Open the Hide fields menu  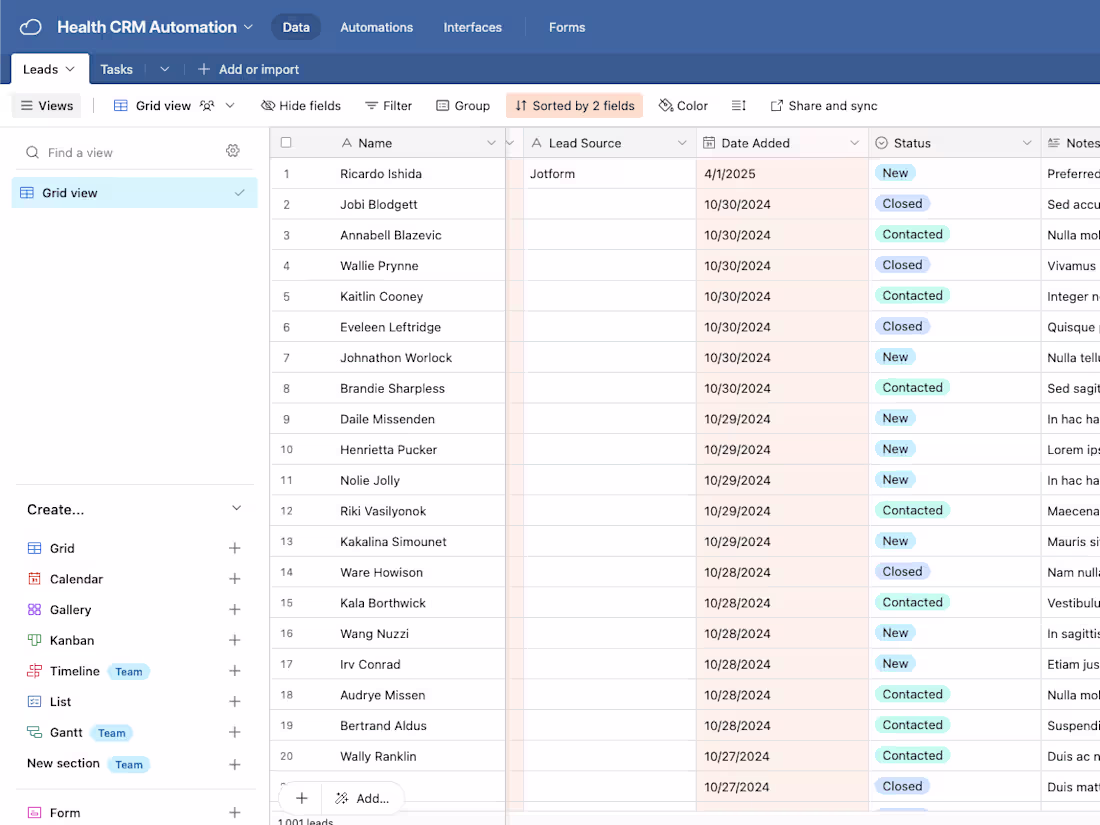301,105
